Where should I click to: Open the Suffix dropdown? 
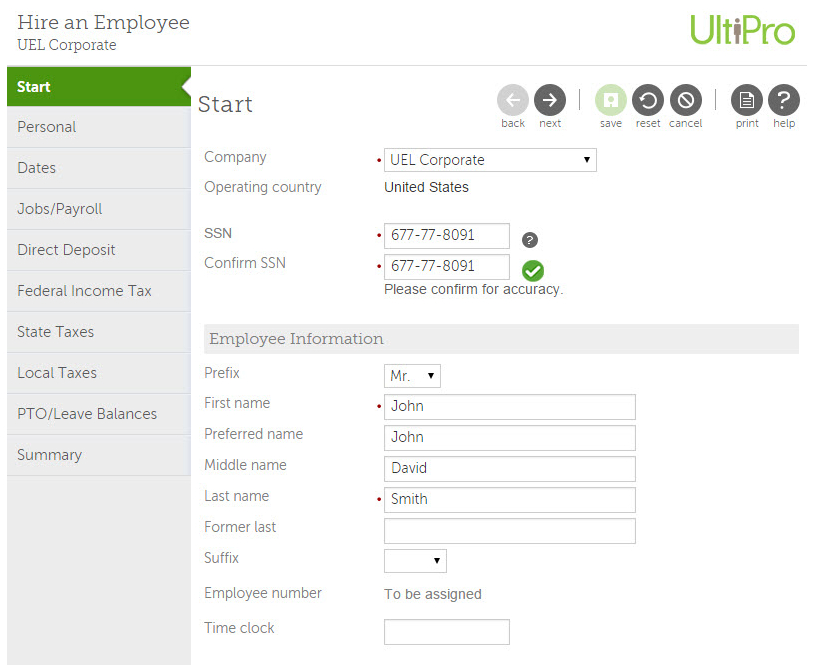tap(415, 561)
